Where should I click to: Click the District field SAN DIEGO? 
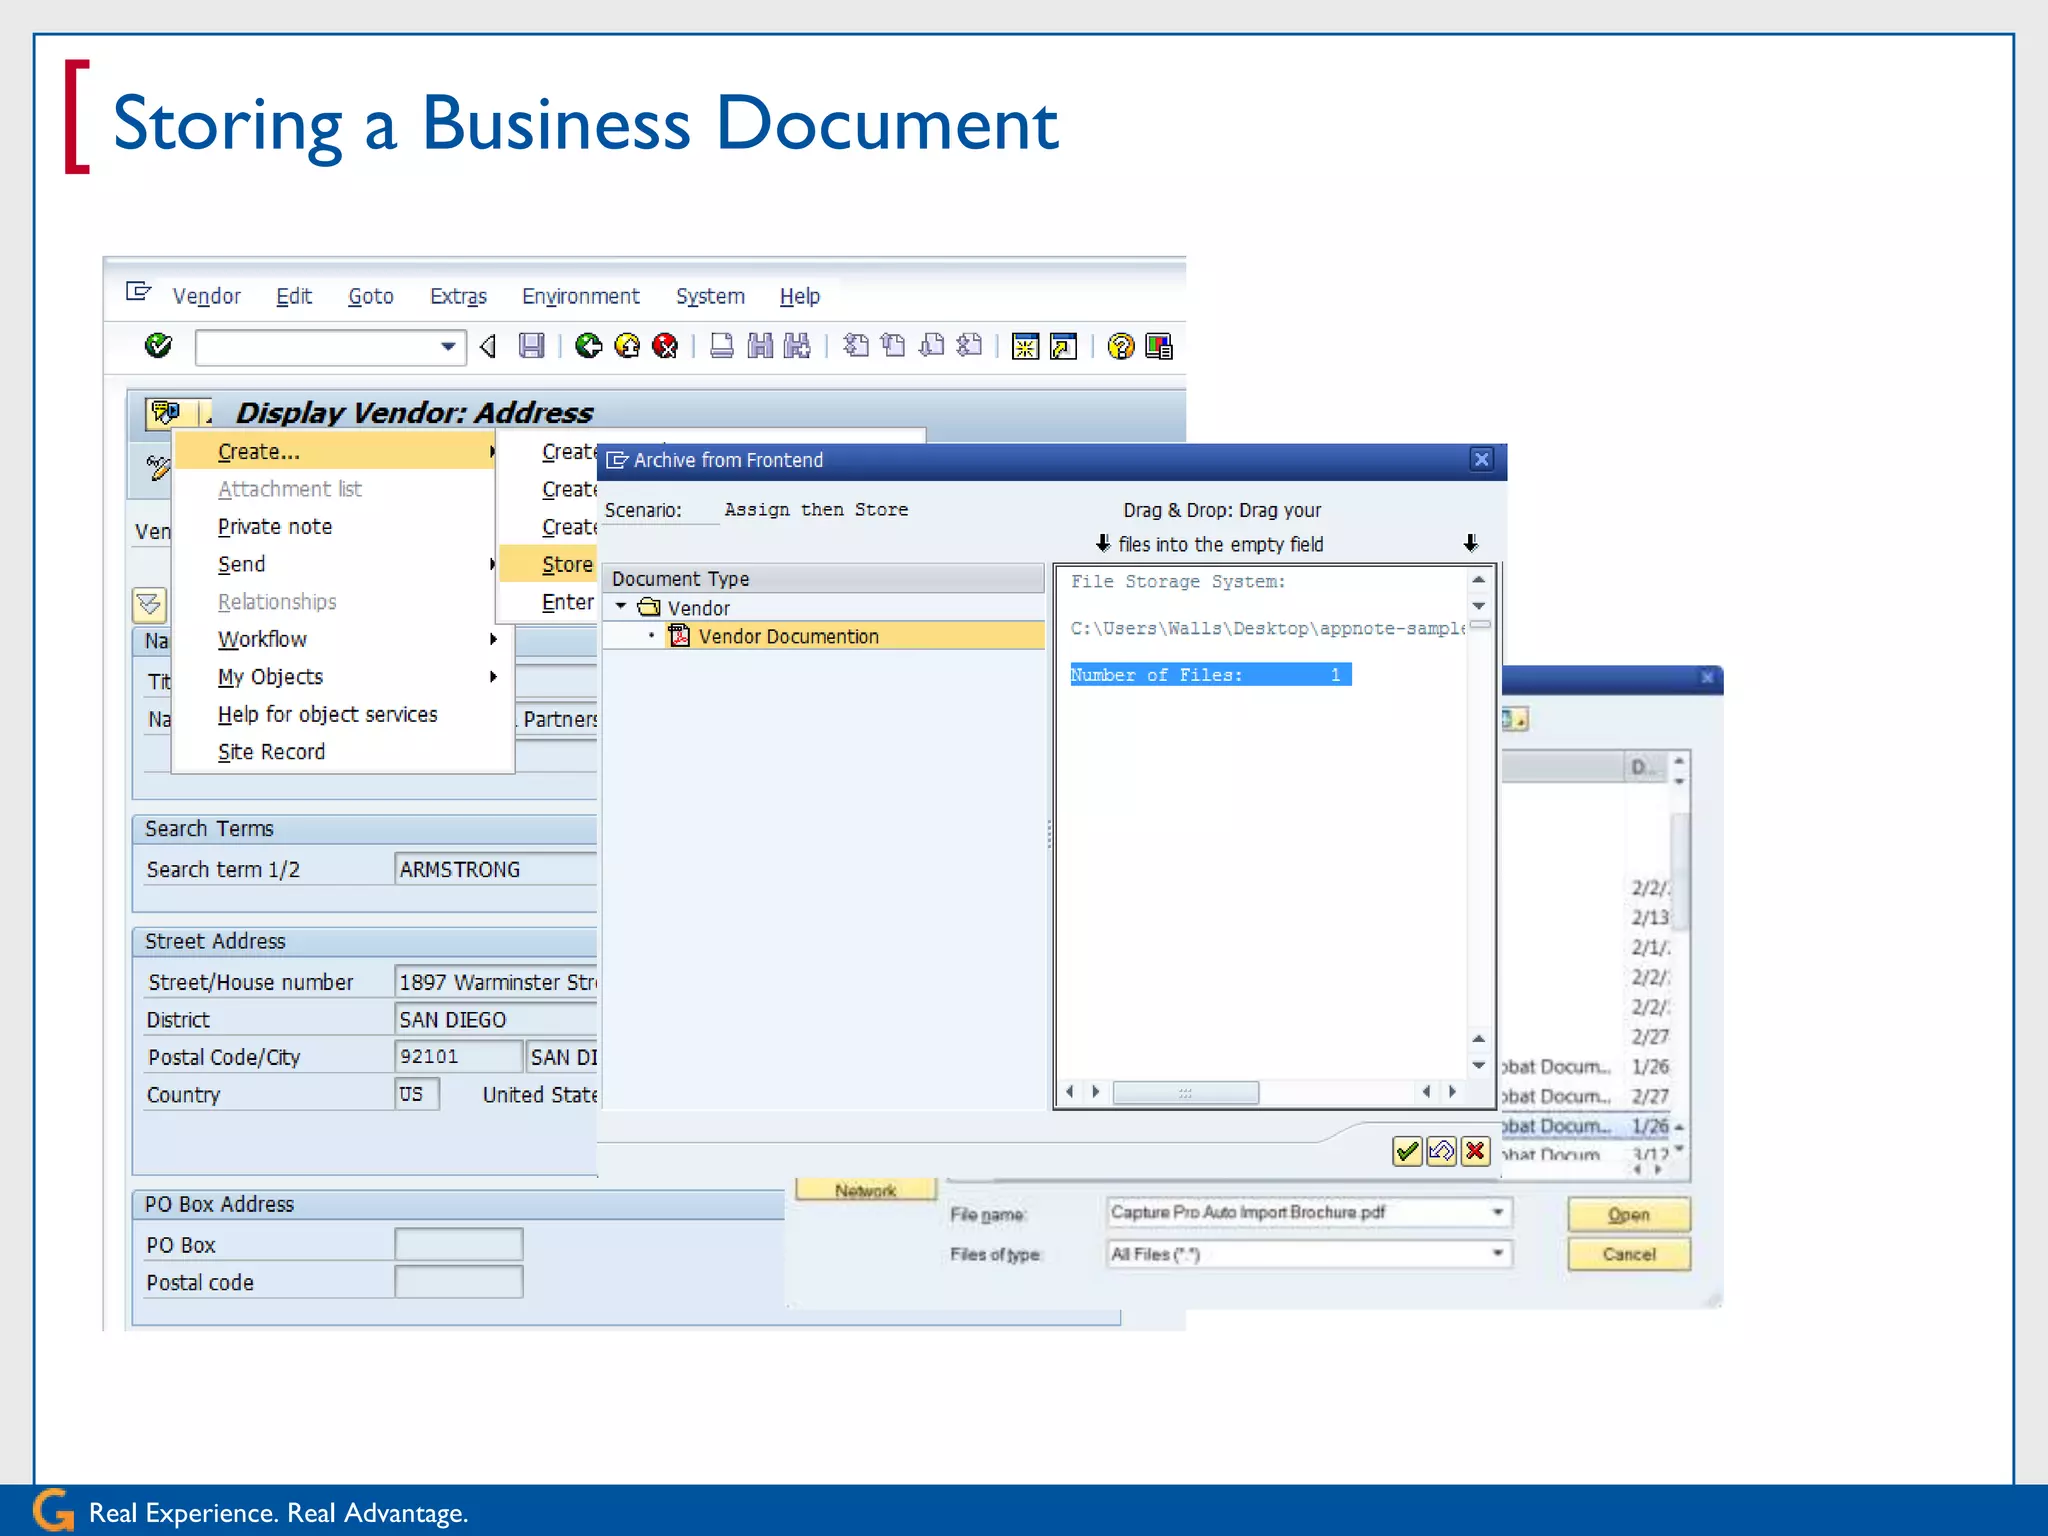[496, 1019]
